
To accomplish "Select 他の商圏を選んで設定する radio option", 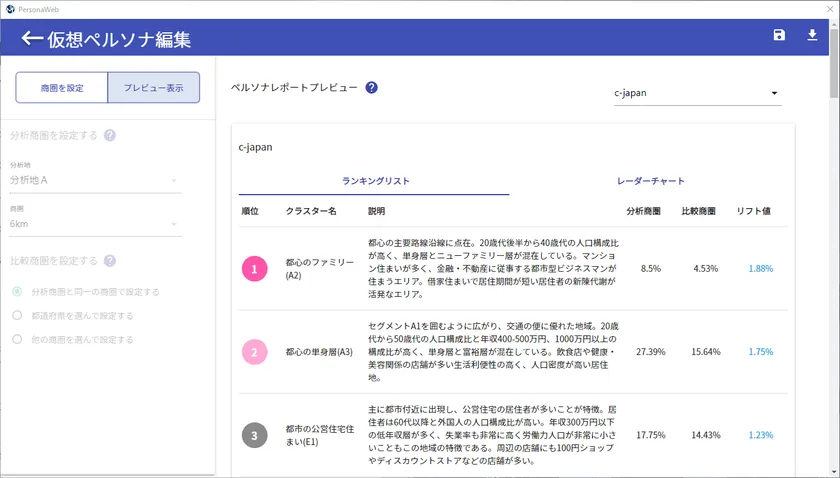I will click(x=16, y=340).
